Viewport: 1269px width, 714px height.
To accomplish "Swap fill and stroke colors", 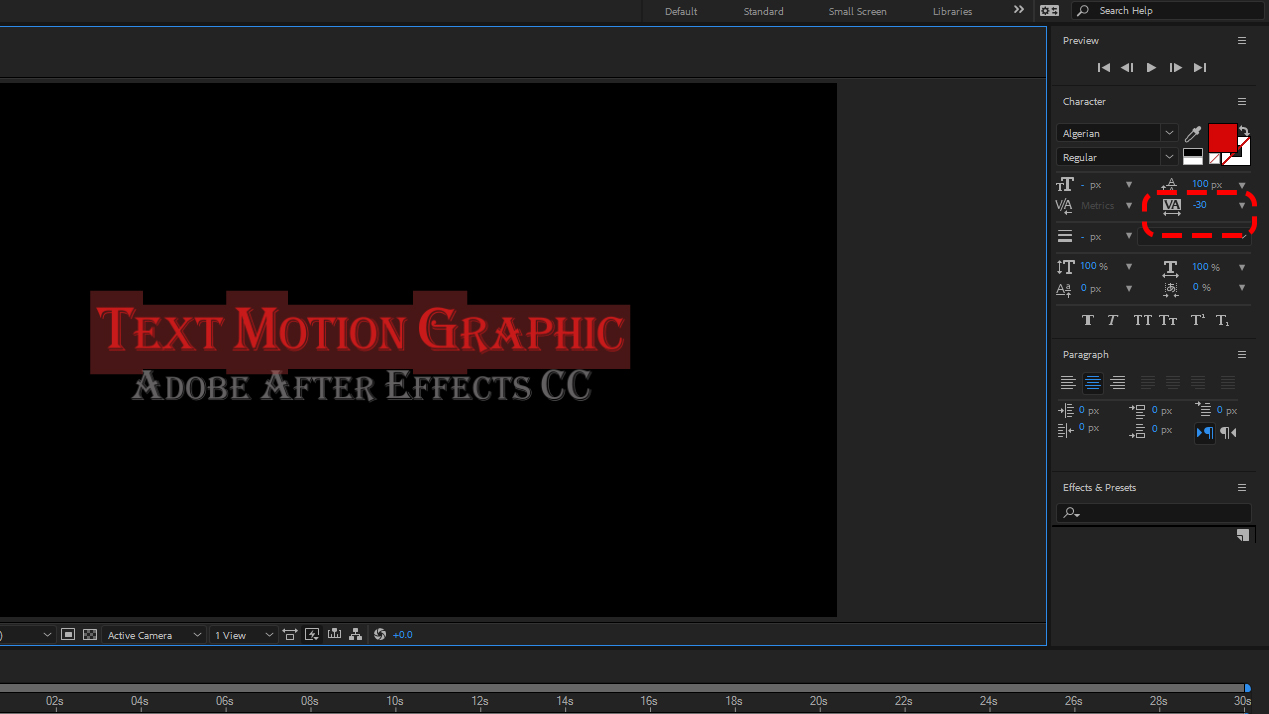I will point(1244,131).
